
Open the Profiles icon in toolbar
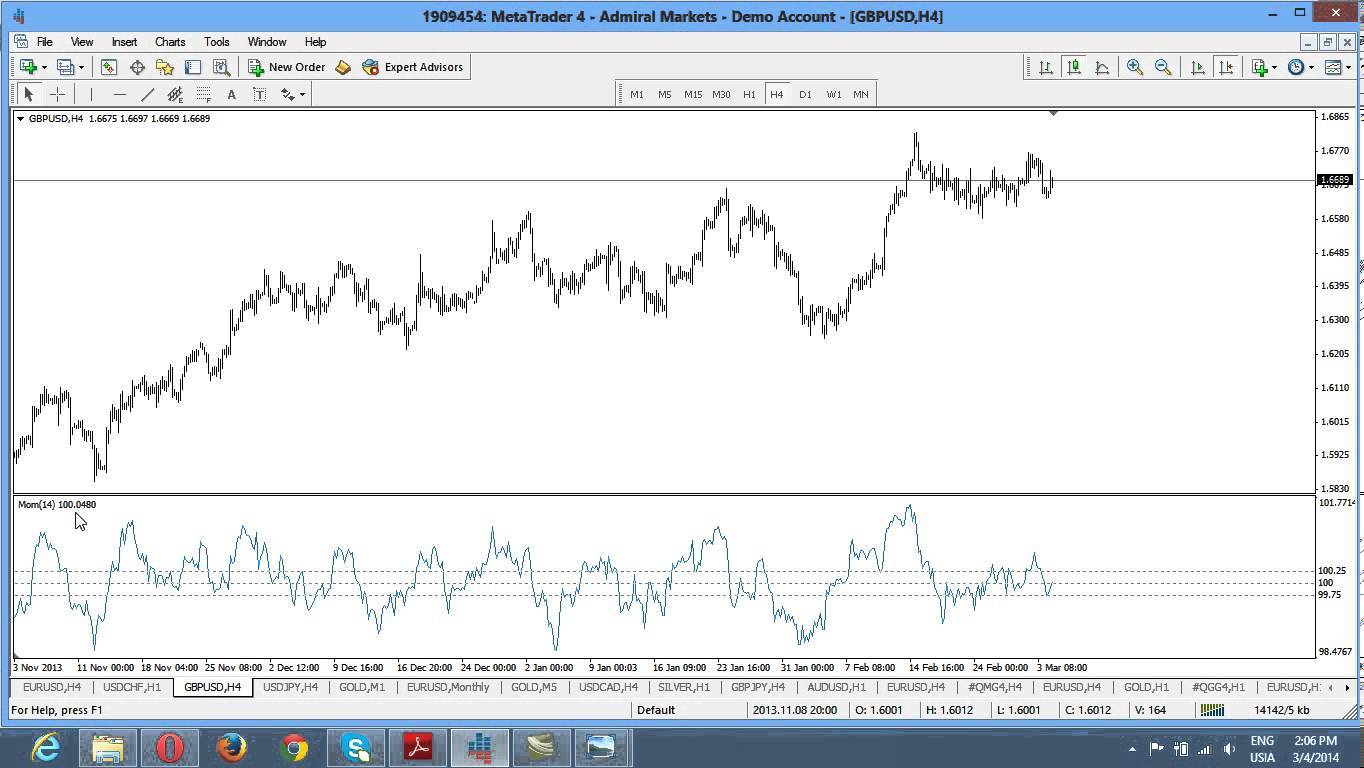65,67
